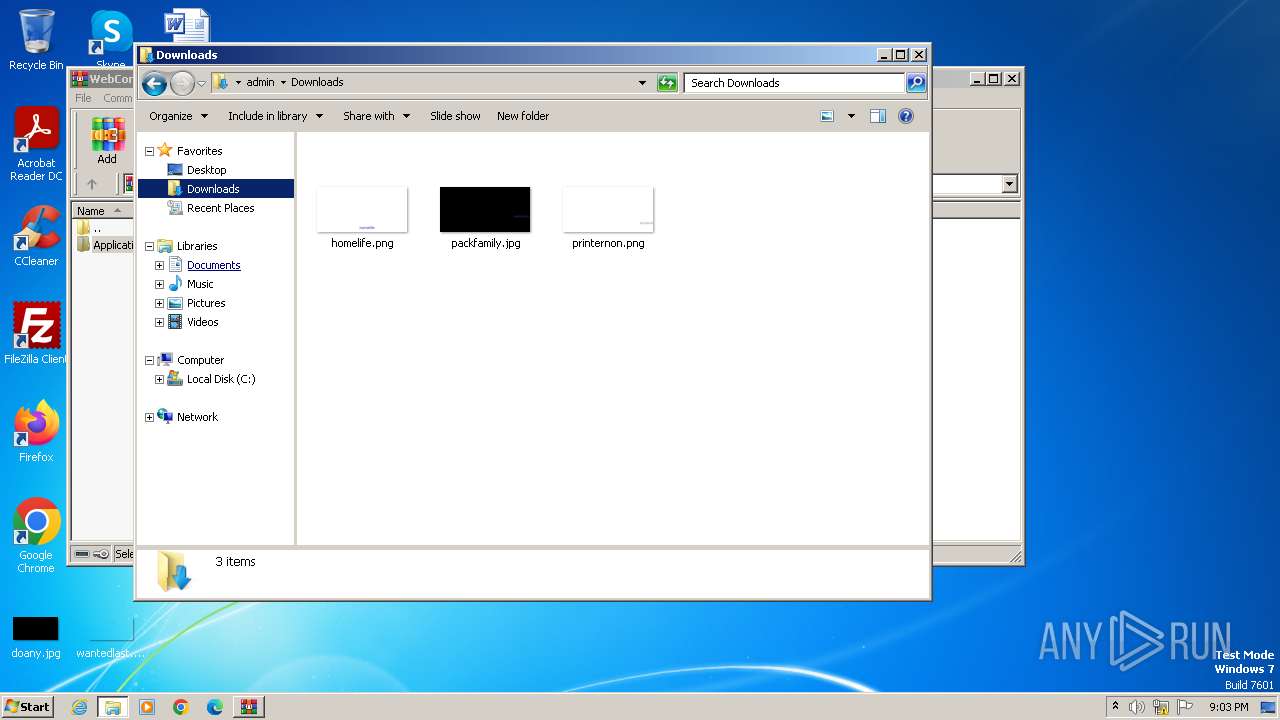Open Skype desktop shortcut
This screenshot has width=1280, height=720.
click(x=111, y=40)
